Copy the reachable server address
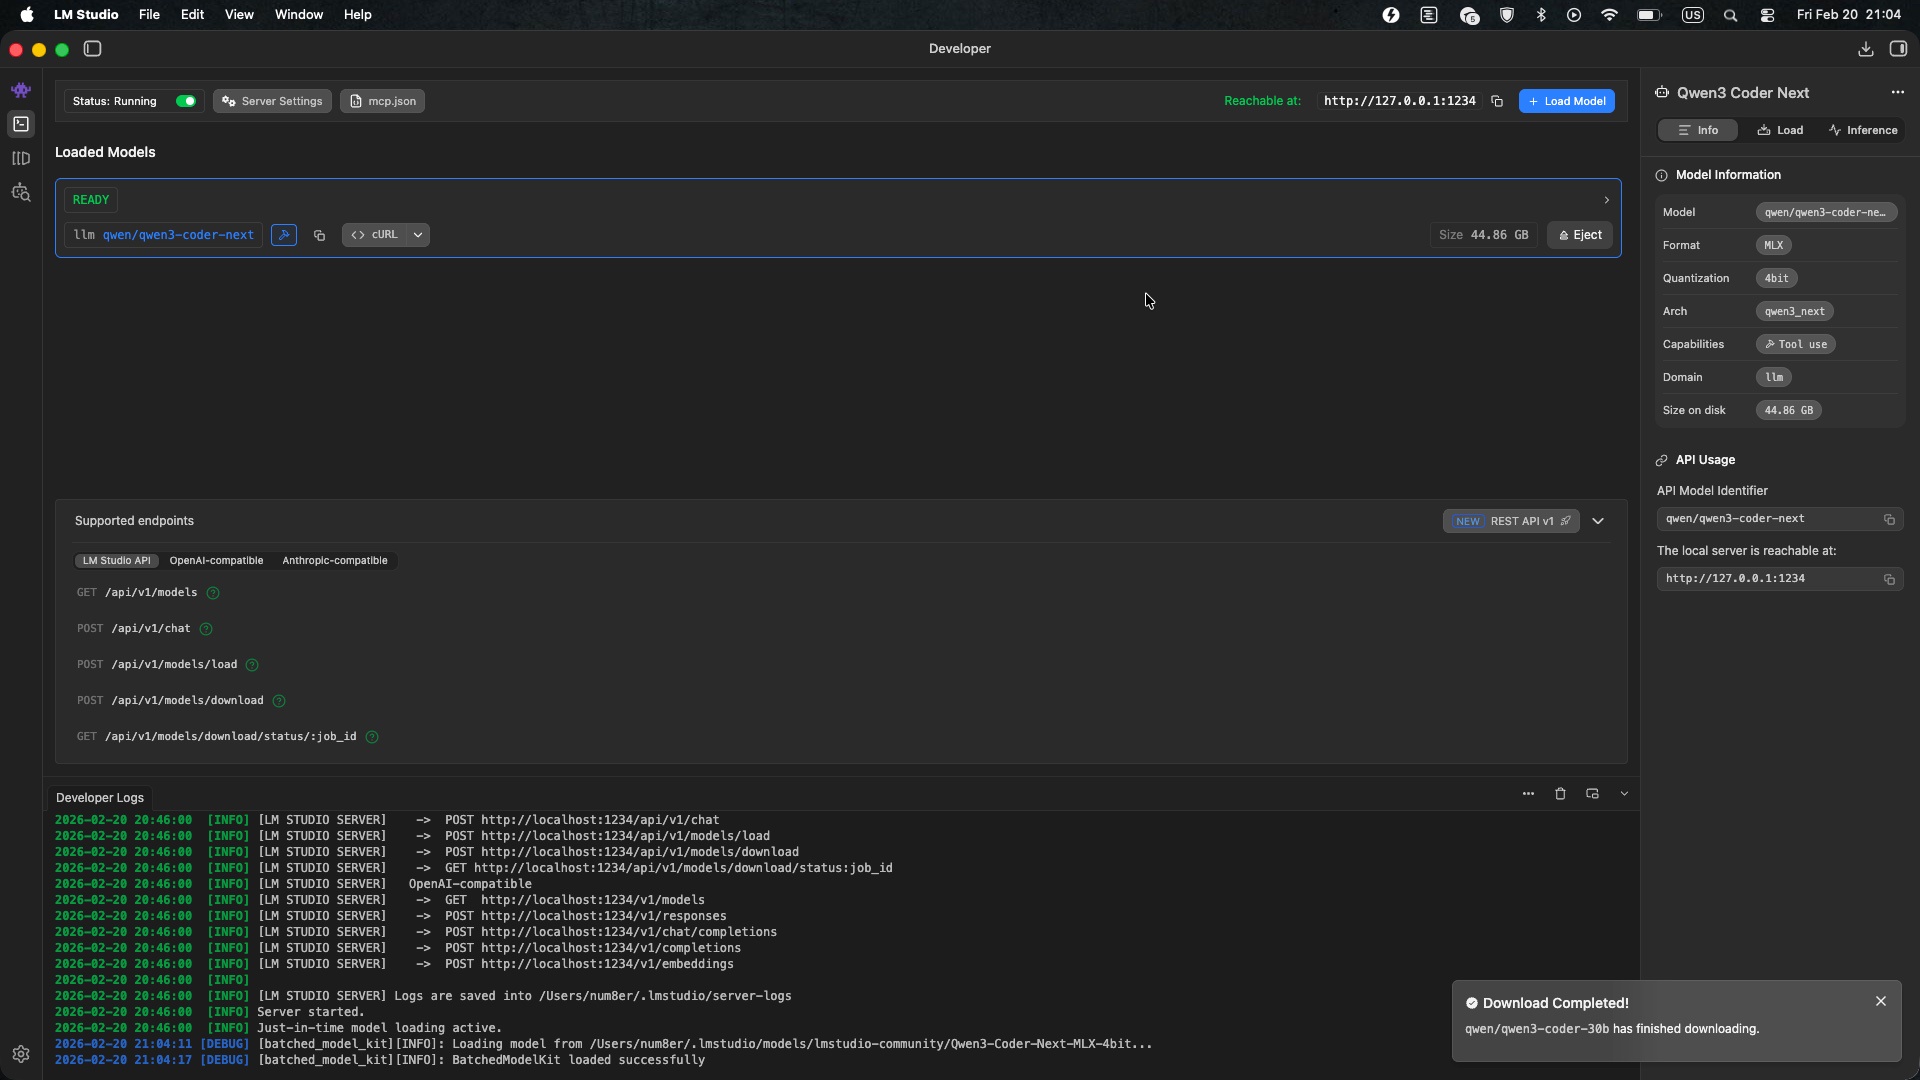Viewport: 1920px width, 1080px height. [x=1497, y=101]
